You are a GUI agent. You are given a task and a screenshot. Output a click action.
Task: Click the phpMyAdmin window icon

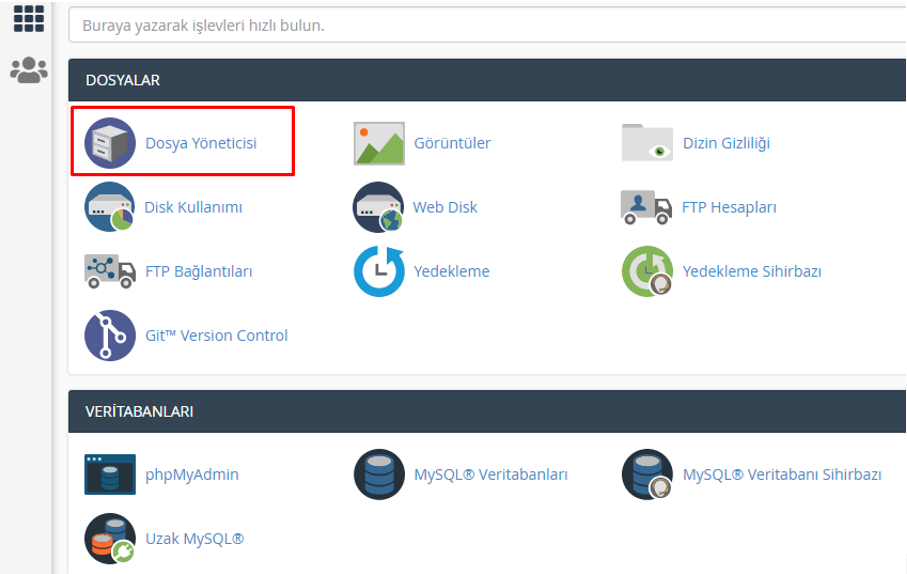tap(110, 474)
